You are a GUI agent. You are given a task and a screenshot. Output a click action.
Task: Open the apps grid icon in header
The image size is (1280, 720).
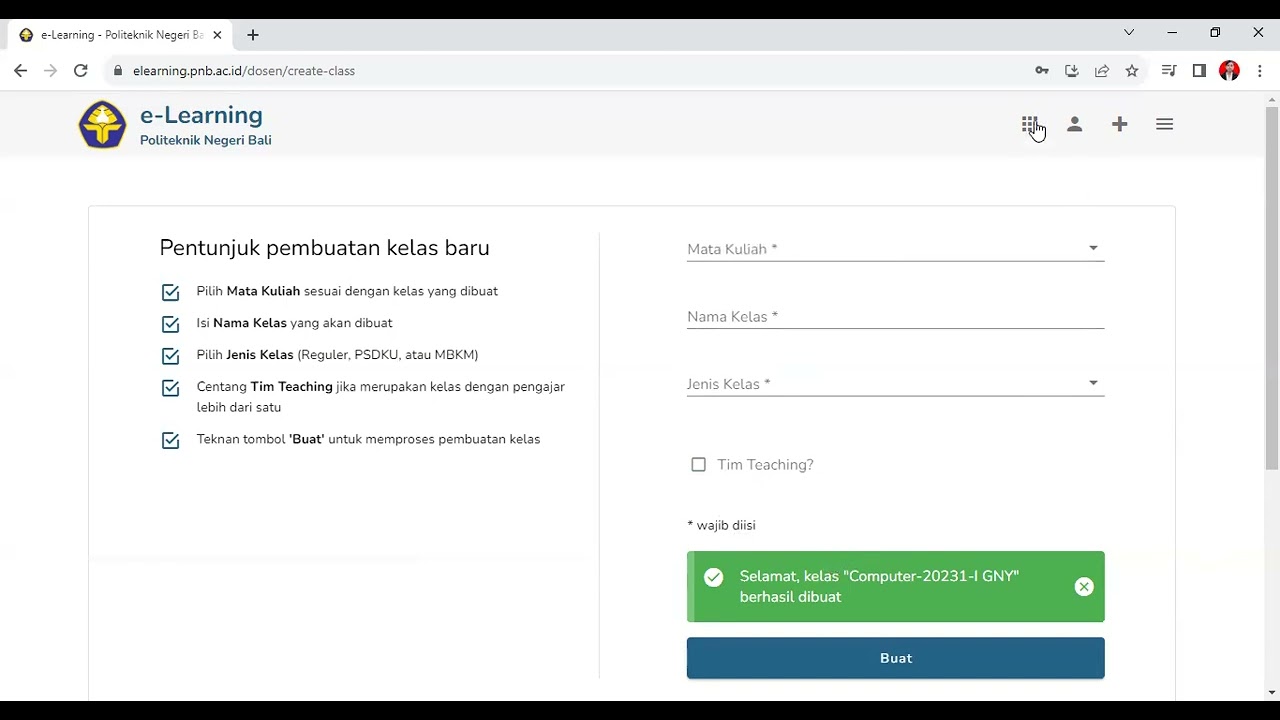point(1029,124)
